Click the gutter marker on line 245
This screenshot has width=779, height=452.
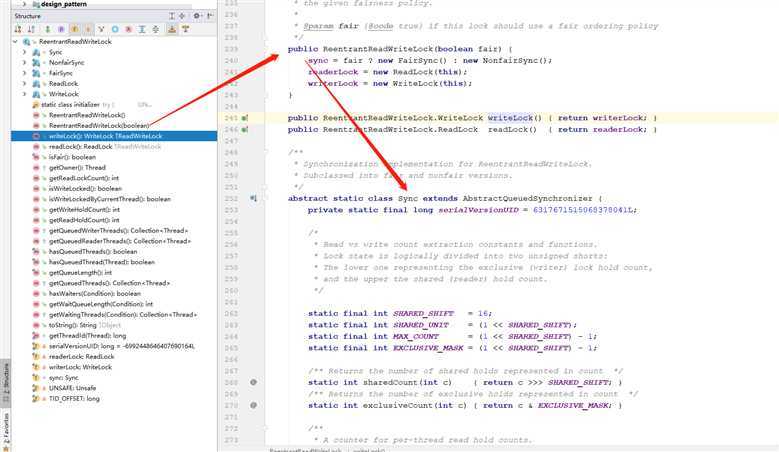point(244,118)
